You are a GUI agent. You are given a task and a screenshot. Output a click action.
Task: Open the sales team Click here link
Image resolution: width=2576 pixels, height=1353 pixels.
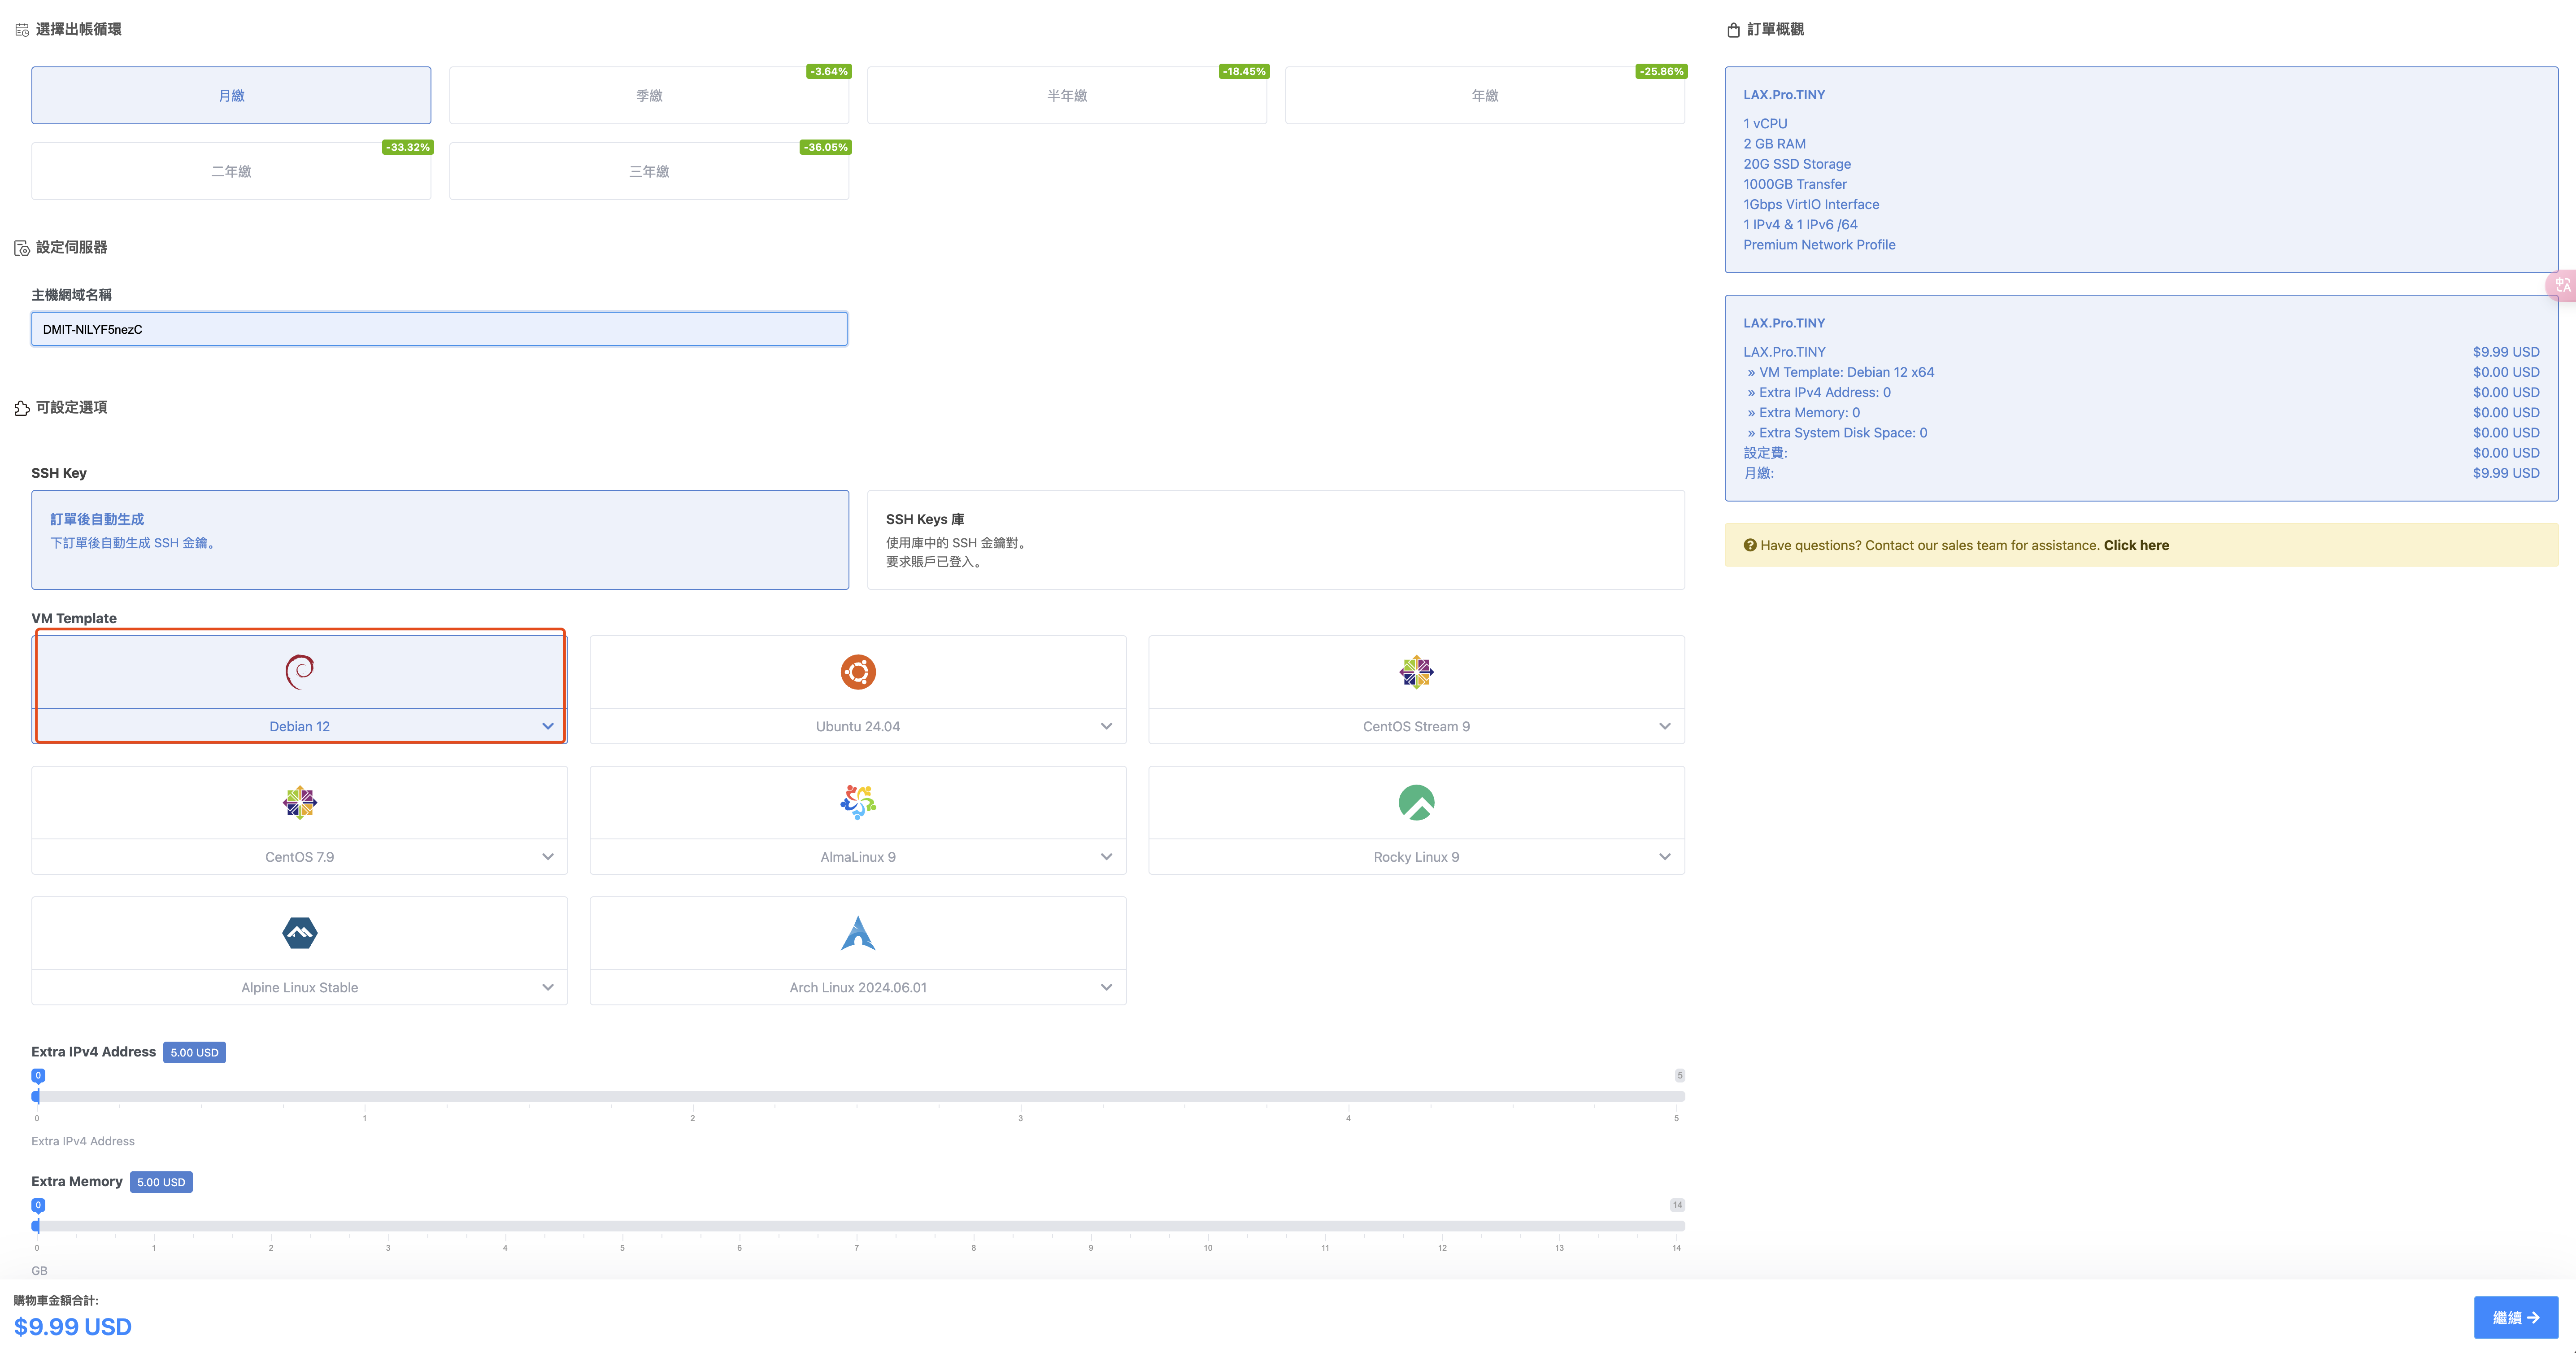[2136, 545]
